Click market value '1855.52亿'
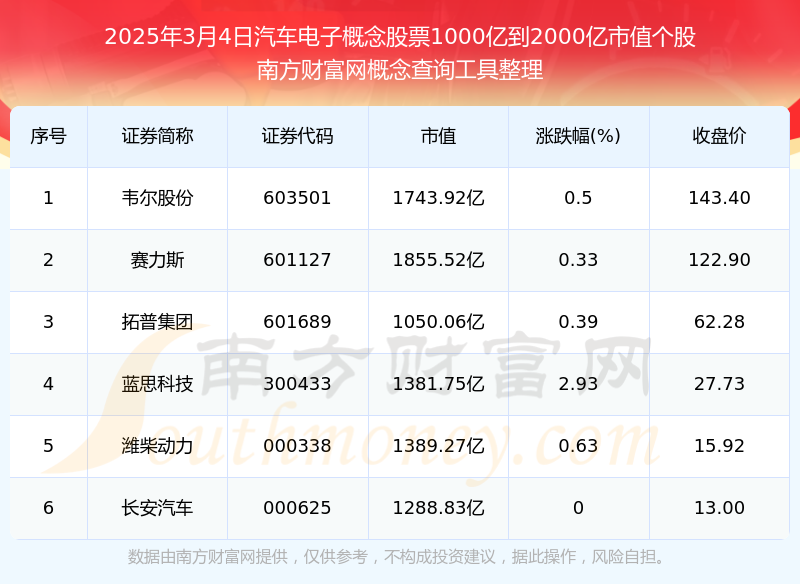The width and height of the screenshot is (800, 584). (438, 260)
